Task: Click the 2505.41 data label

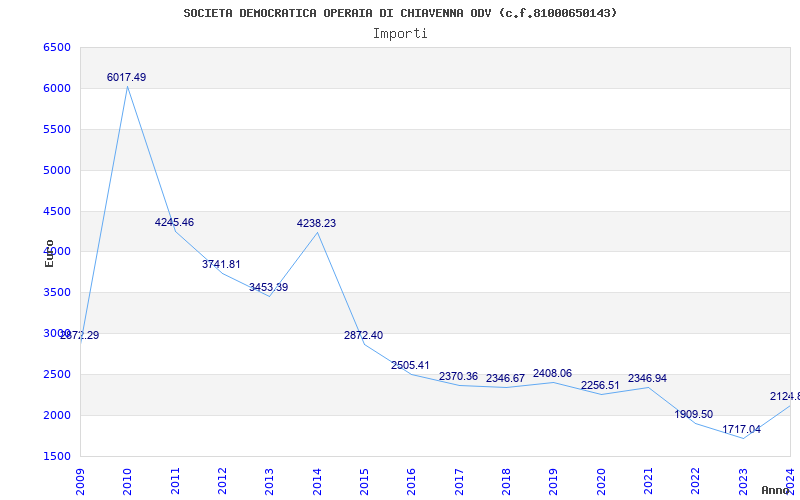Action: 410,365
